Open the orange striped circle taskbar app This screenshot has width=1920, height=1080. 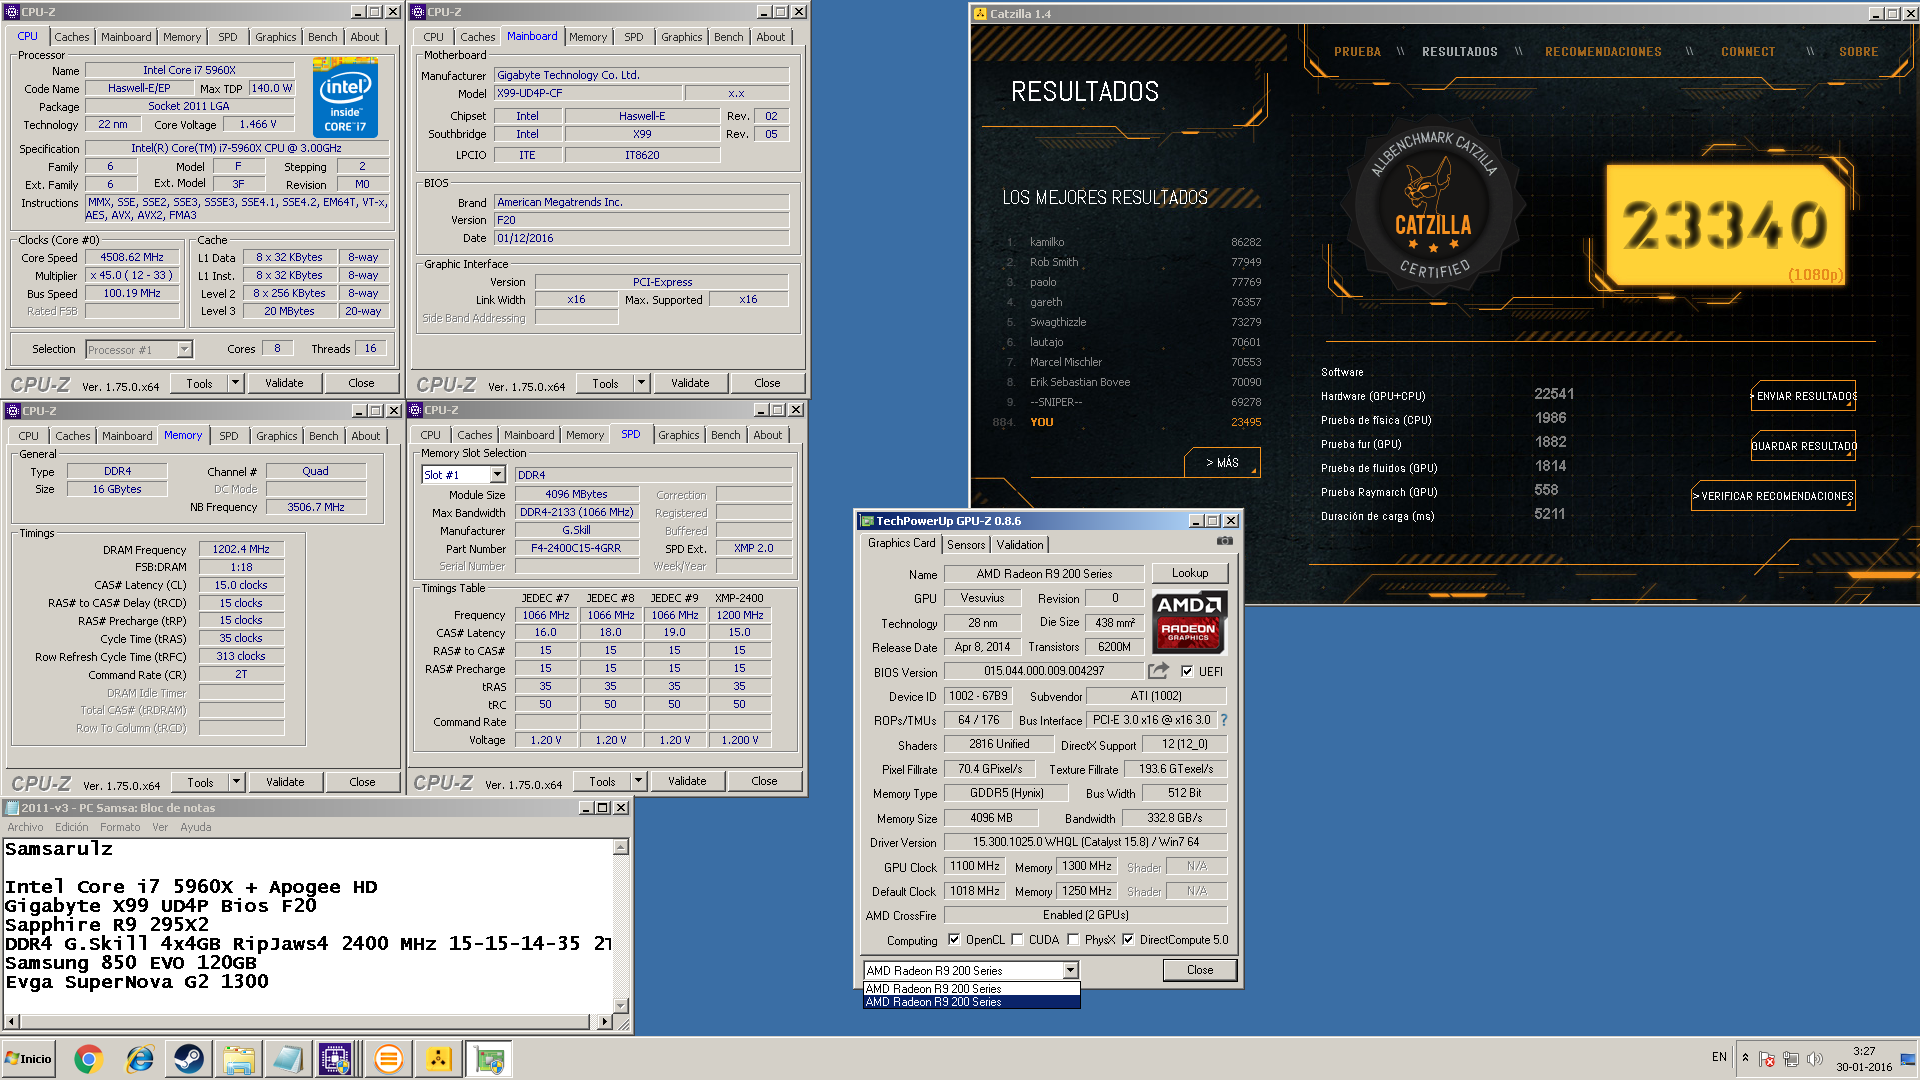[x=388, y=1059]
